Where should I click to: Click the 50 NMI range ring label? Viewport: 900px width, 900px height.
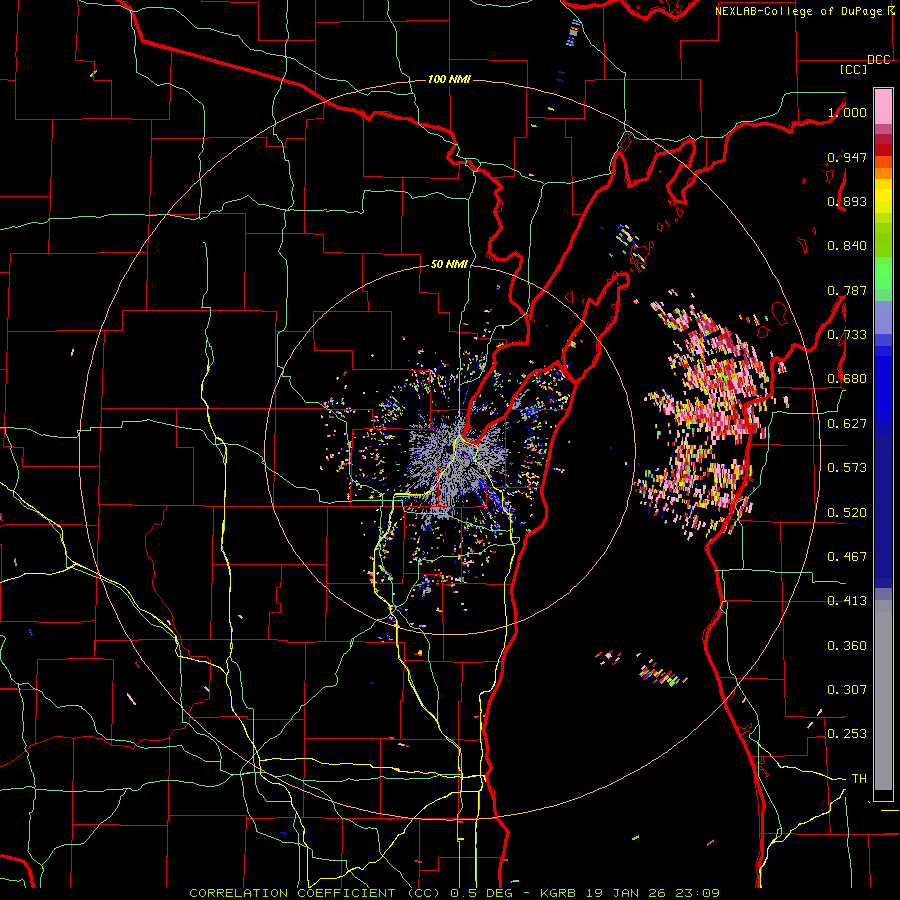click(x=449, y=264)
